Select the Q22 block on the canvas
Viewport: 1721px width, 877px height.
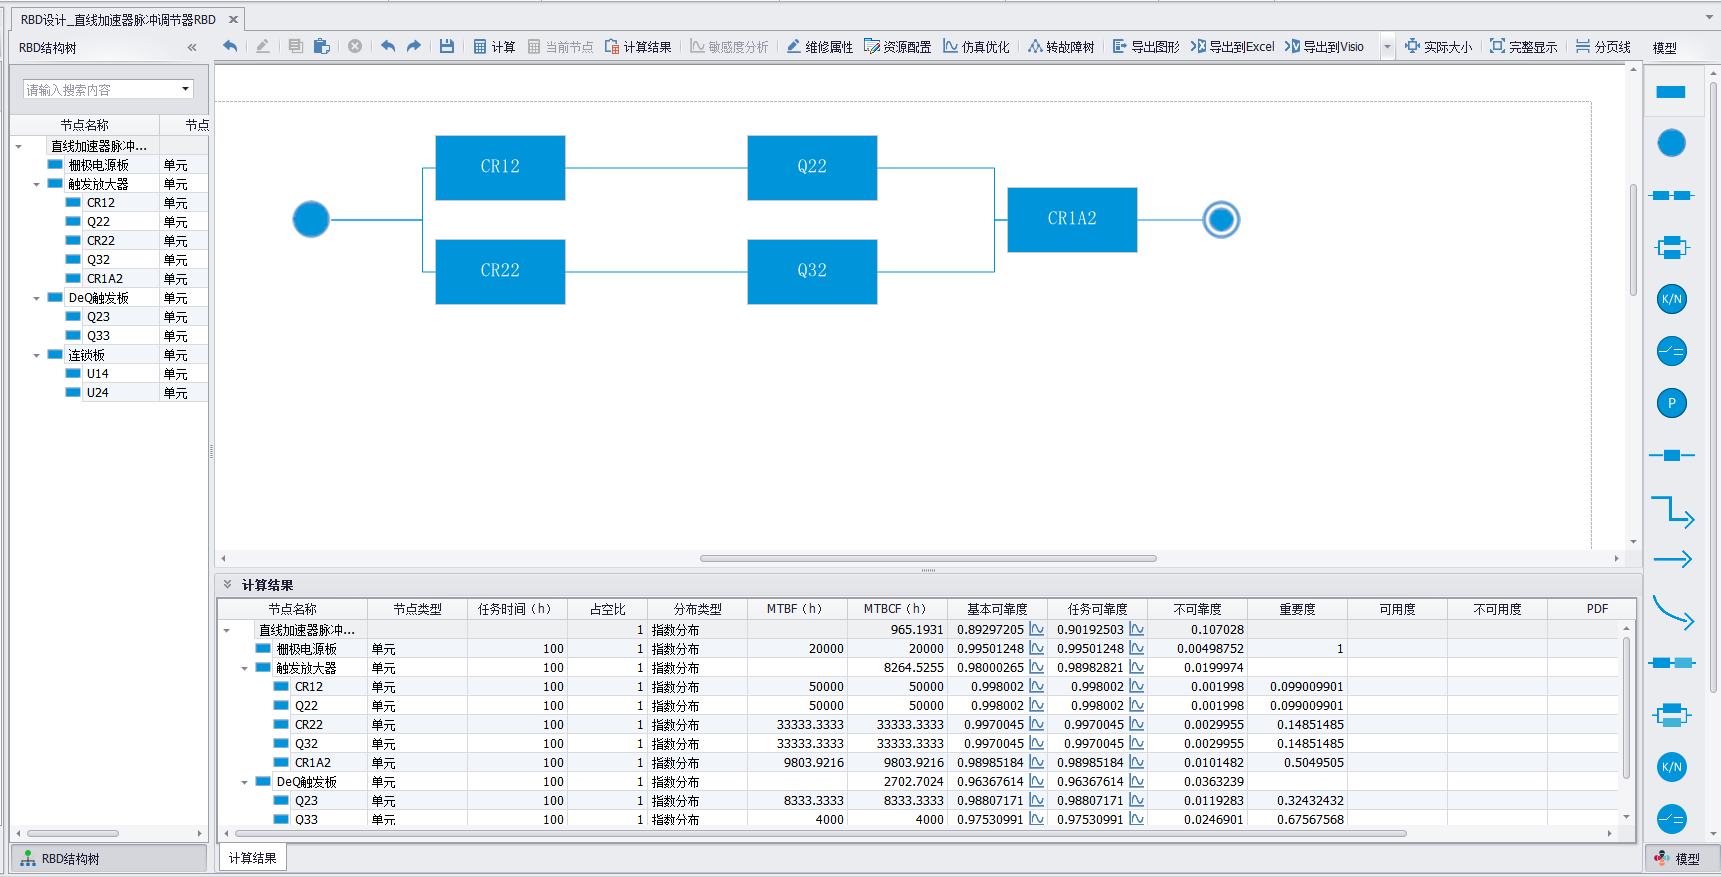tap(812, 167)
